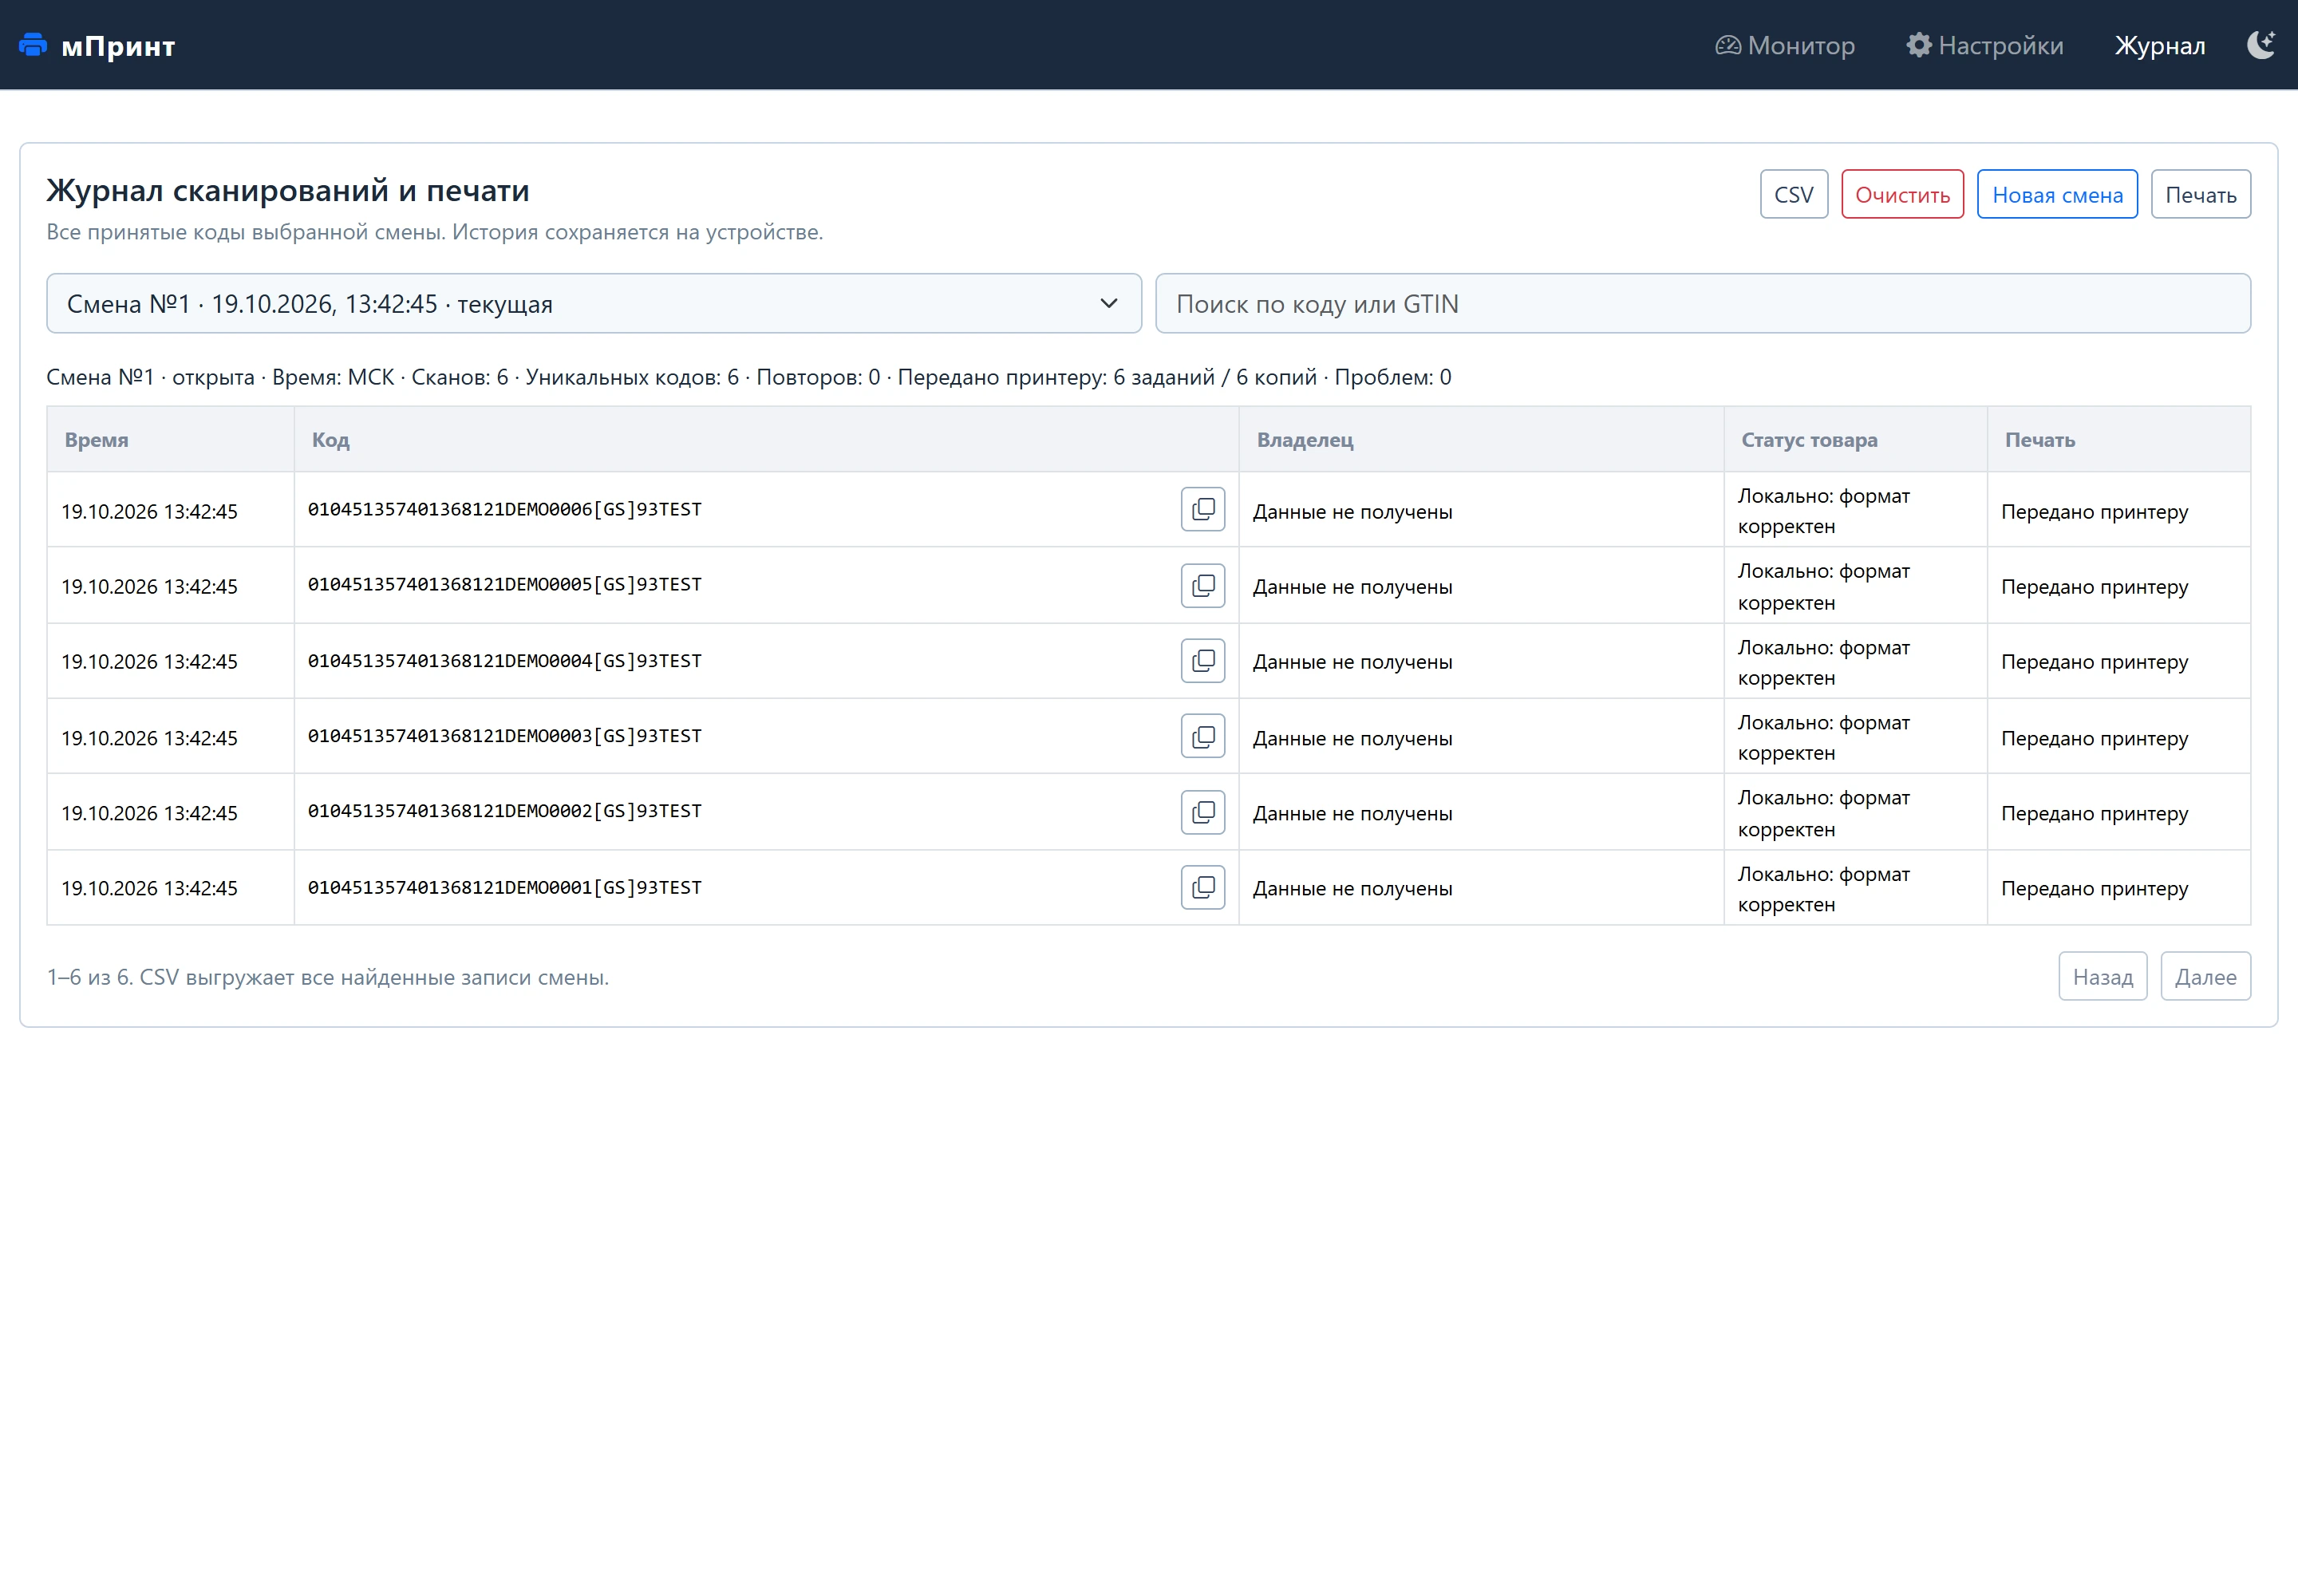Click the Назад pagination button
Image resolution: width=2298 pixels, height=1596 pixels.
pos(2102,976)
